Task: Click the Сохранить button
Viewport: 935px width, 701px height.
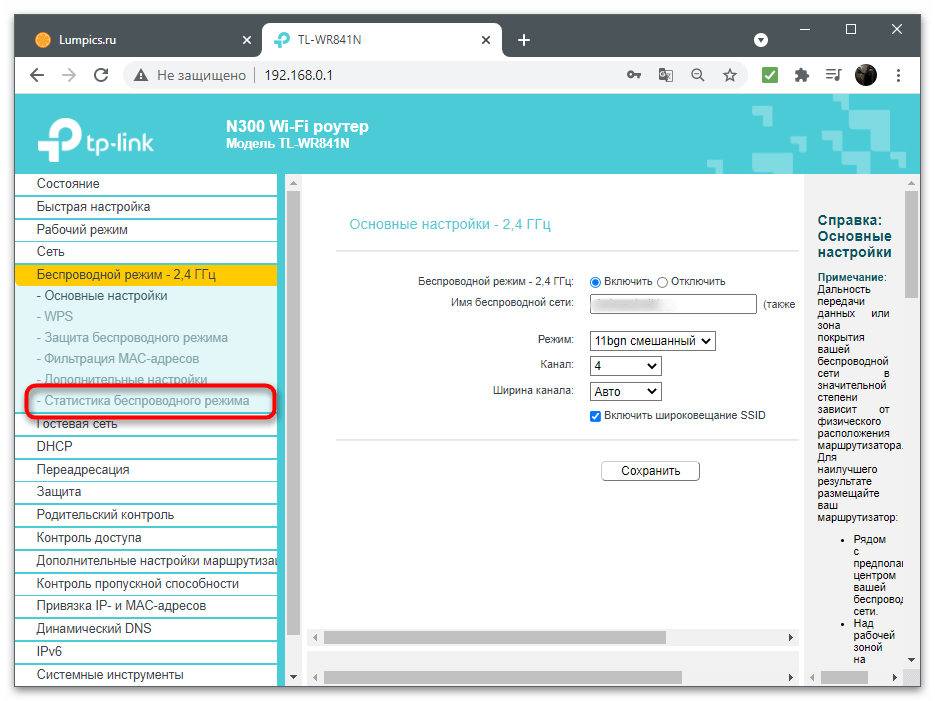Action: 650,471
